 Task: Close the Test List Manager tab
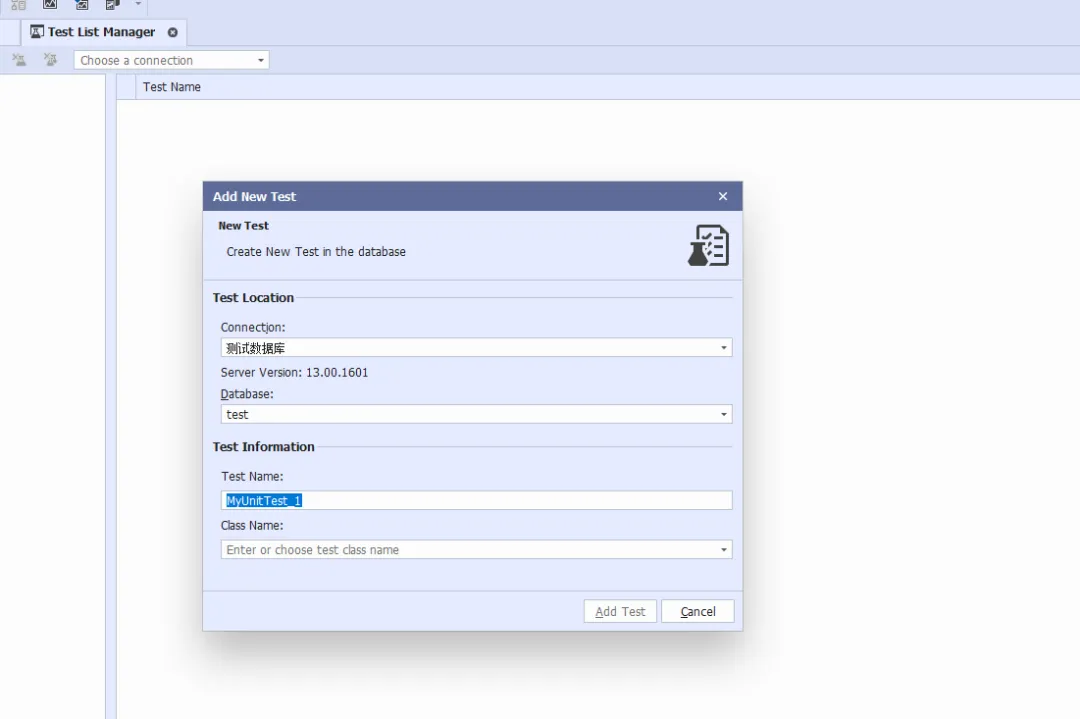click(172, 32)
